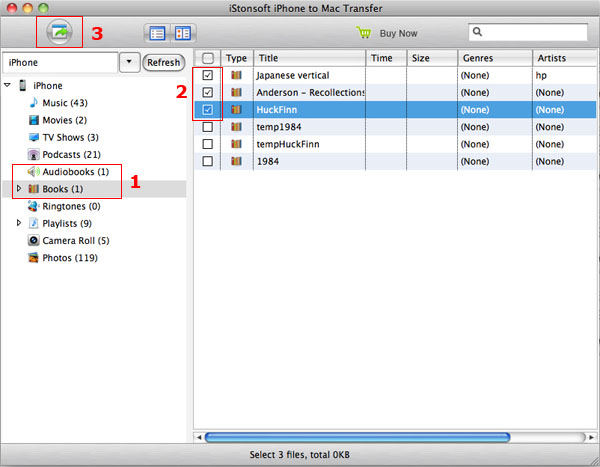Check the temp1984 checkbox
Viewport: 600px width, 467px height.
coord(208,127)
